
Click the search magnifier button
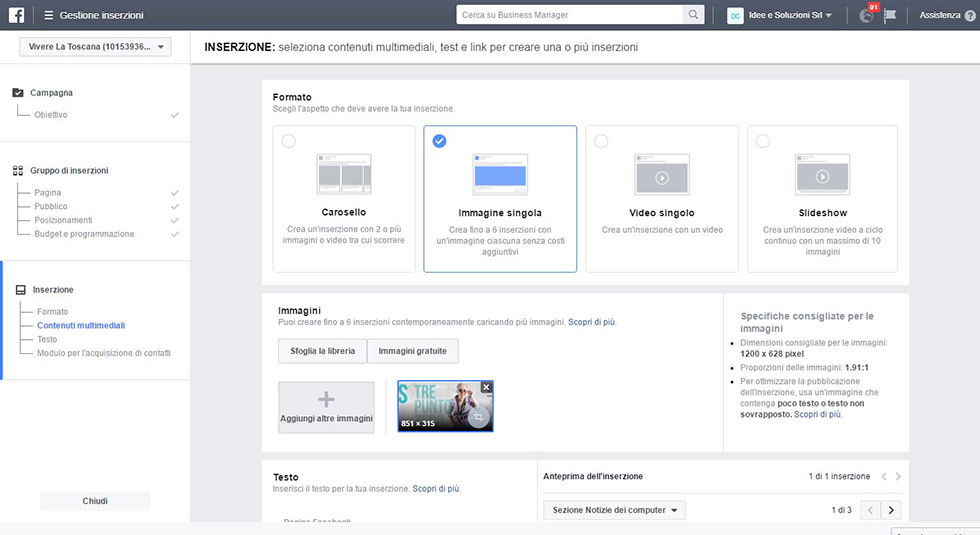point(693,14)
